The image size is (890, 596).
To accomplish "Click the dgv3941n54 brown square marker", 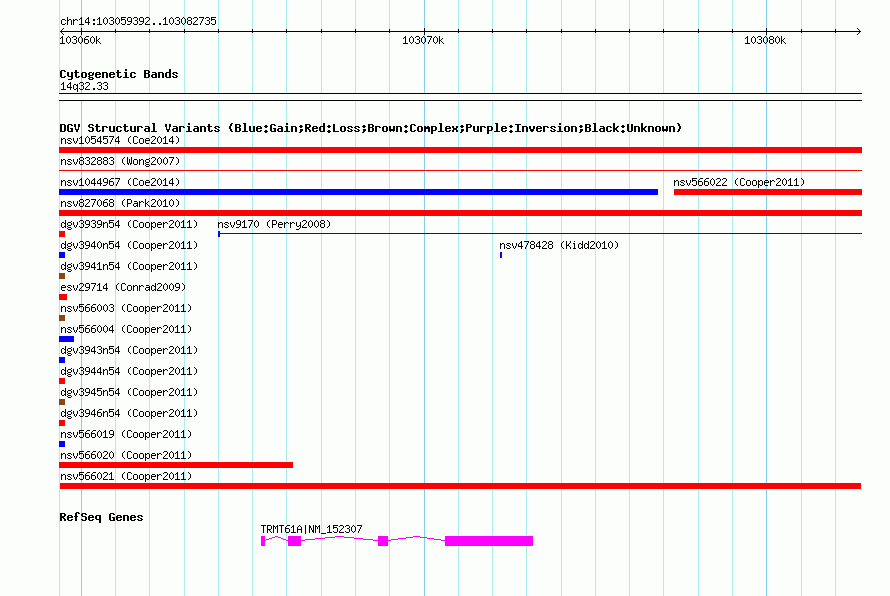I will 62,276.
